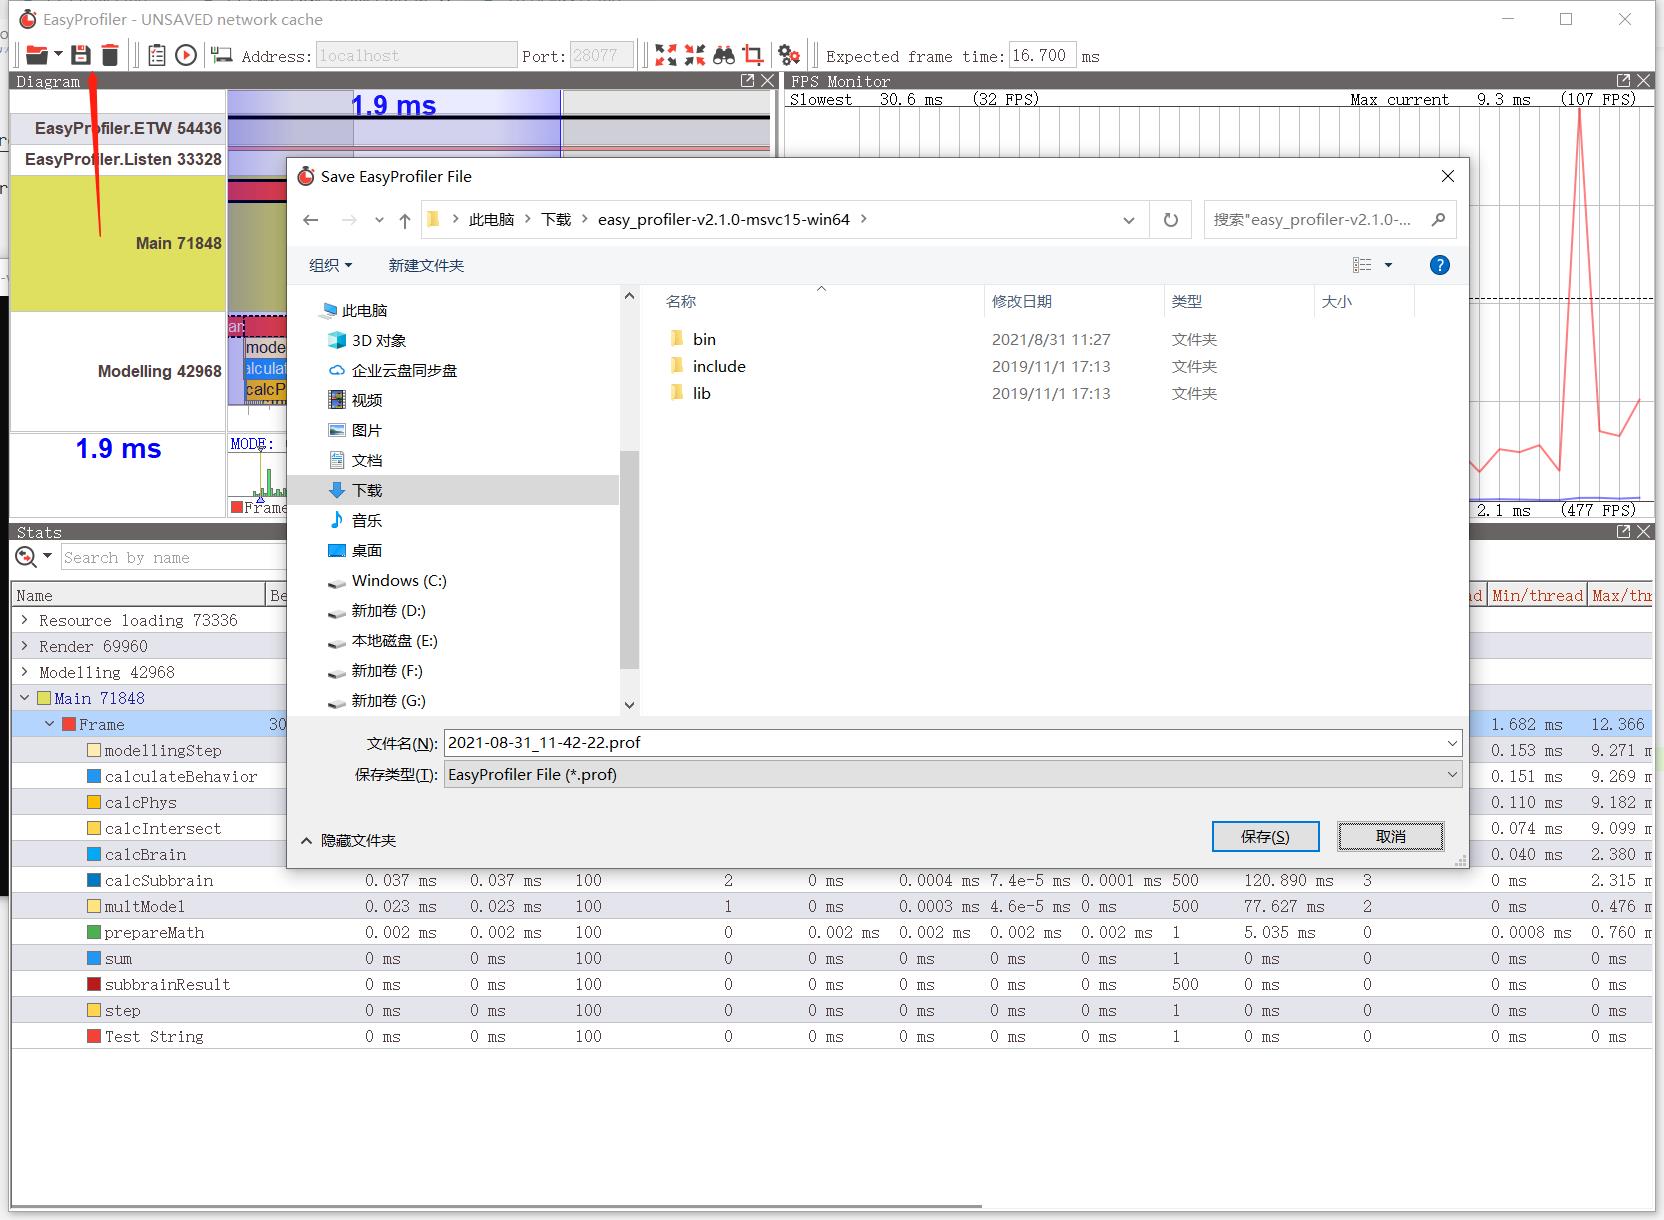Open Stats search options dropdown arrow
Screen dimensions: 1664x1220
(47, 556)
